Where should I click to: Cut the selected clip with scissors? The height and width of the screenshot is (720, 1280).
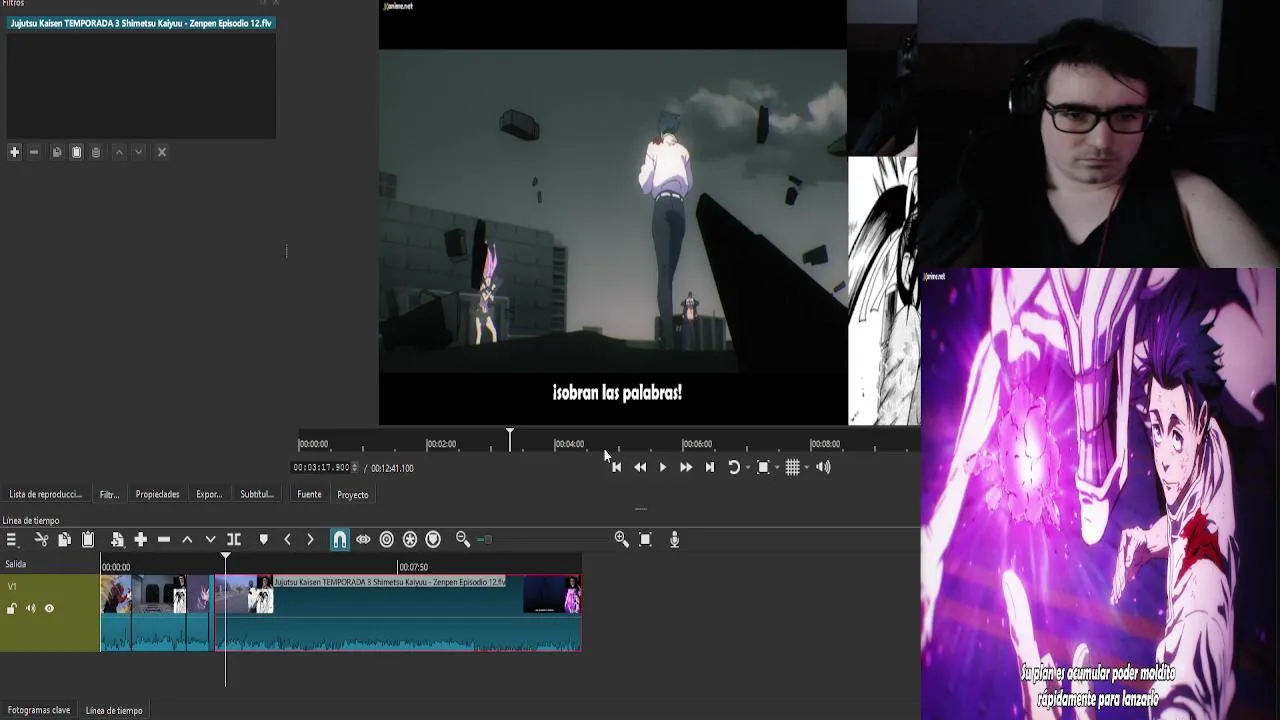(x=41, y=539)
